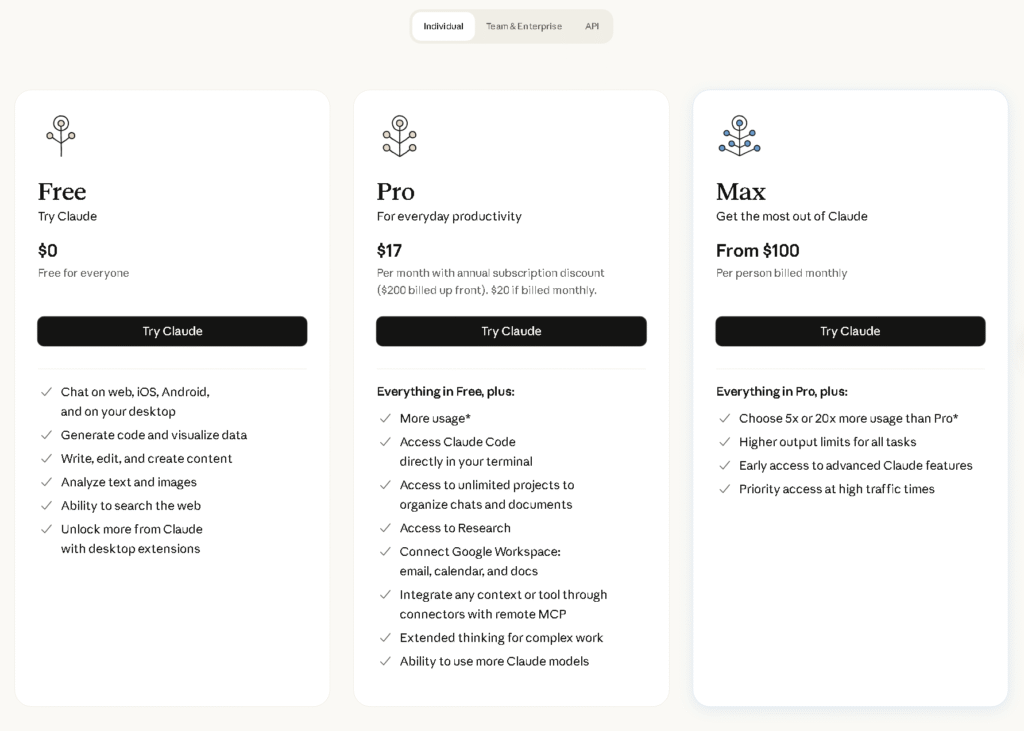Click checkmark beside 'Extended thinking for complex work'
Image resolution: width=1024 pixels, height=731 pixels.
coord(386,638)
